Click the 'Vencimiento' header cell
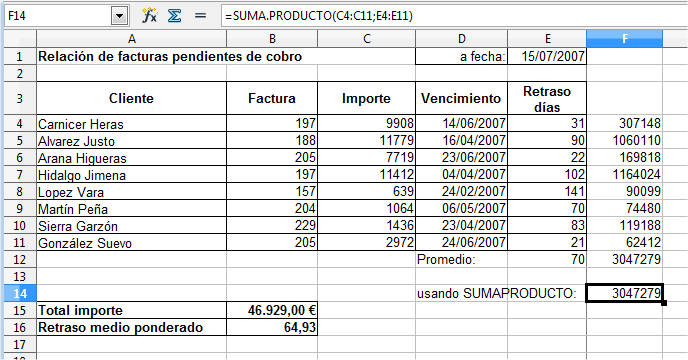 462,98
